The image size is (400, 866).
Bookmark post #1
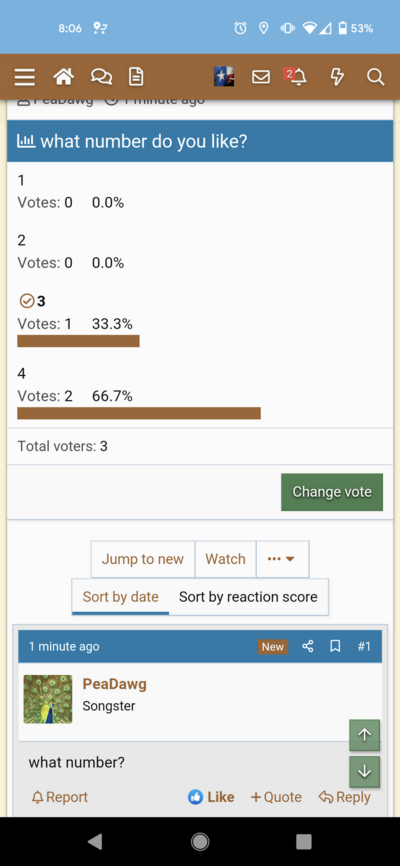[335, 646]
